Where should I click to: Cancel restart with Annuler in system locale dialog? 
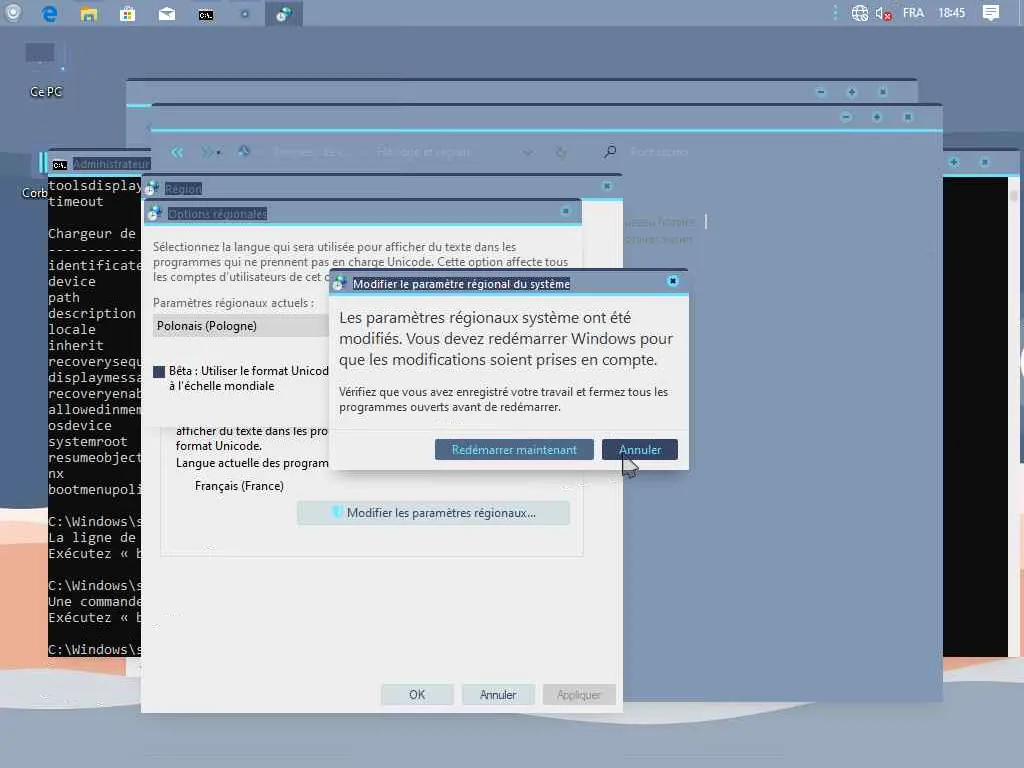(640, 449)
